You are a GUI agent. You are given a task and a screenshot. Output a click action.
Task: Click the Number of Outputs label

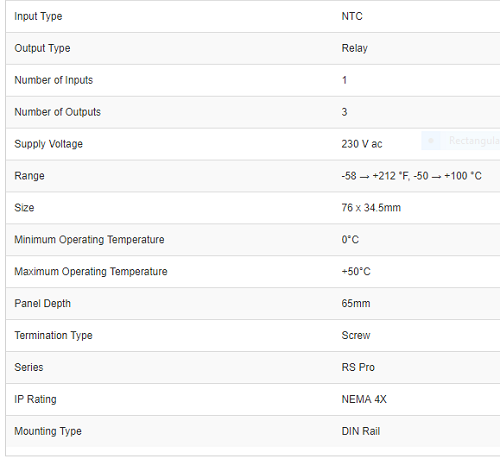point(57,112)
